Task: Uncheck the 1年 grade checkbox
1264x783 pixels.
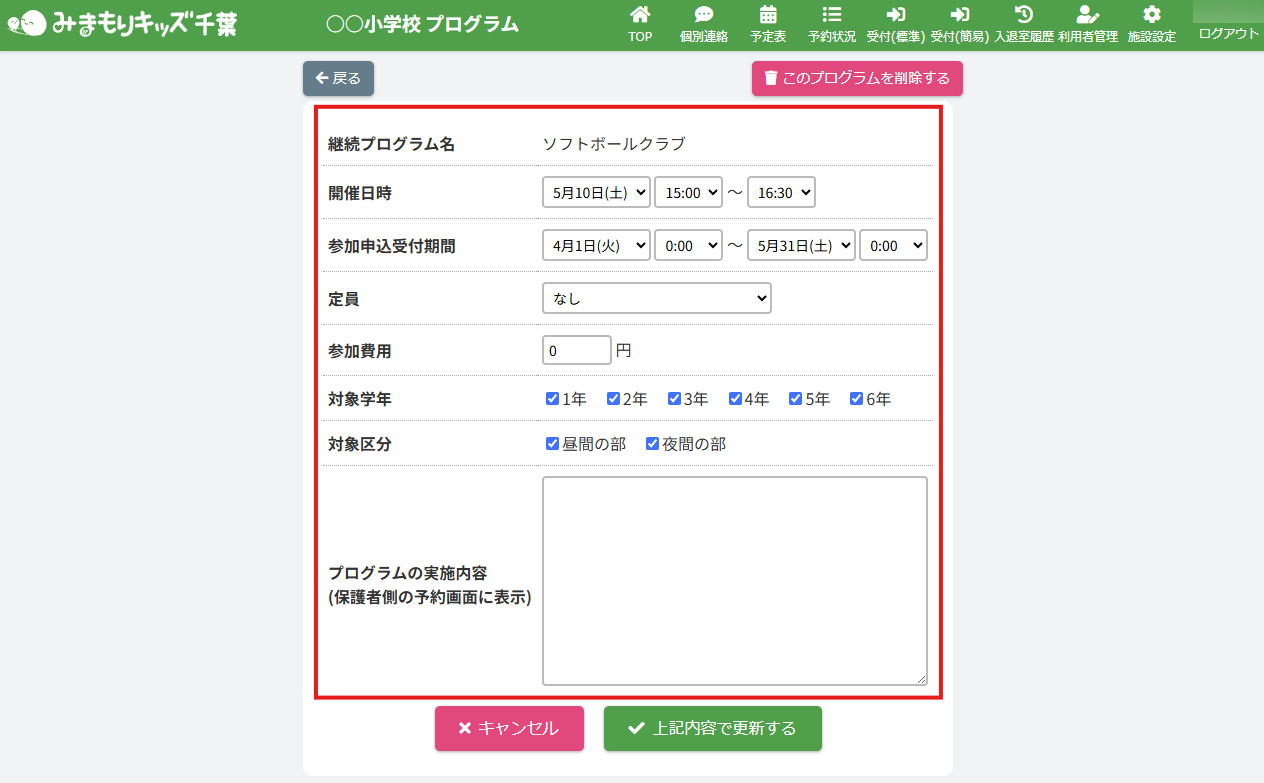Action: [x=552, y=399]
